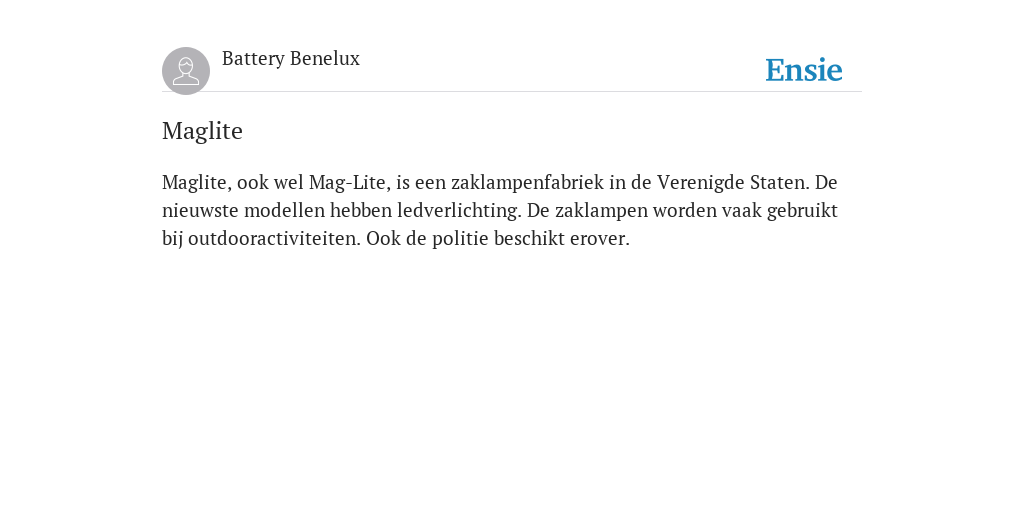This screenshot has height=512, width=1024.
Task: Click the word "outdooractiviteiten" in the last line
Action: (x=274, y=239)
